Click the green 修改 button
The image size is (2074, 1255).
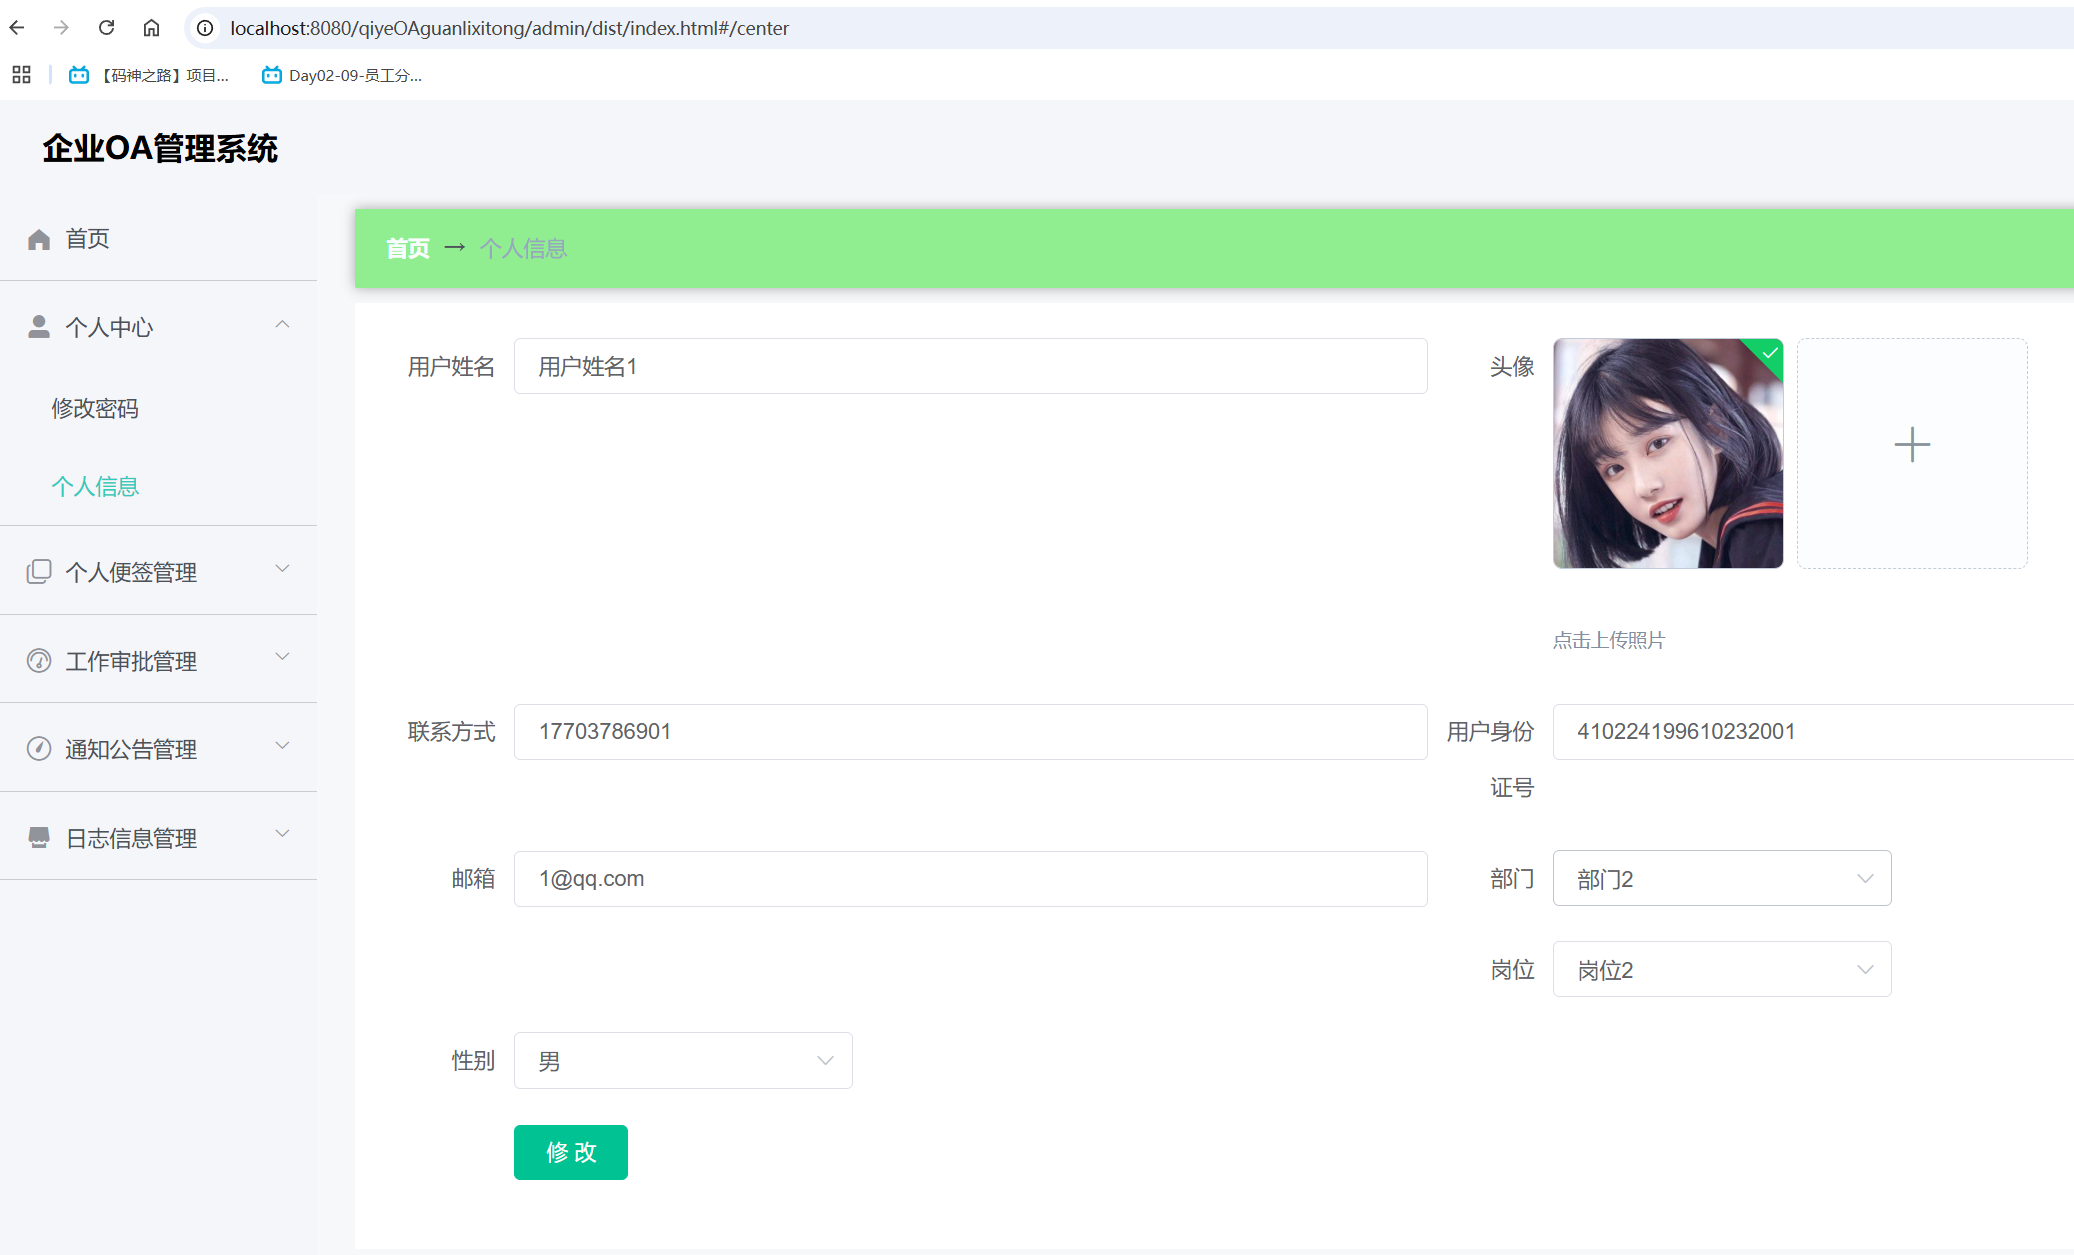point(570,1152)
